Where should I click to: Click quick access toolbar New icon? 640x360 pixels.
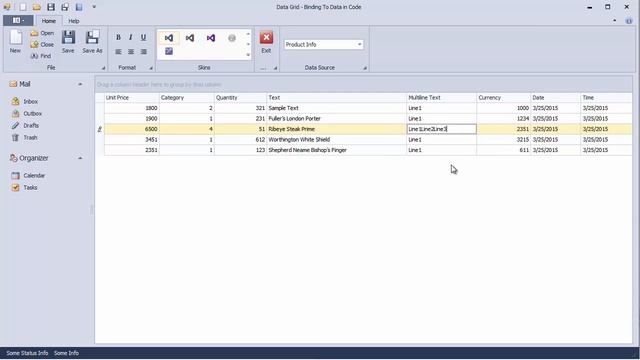pyautogui.click(x=23, y=7)
